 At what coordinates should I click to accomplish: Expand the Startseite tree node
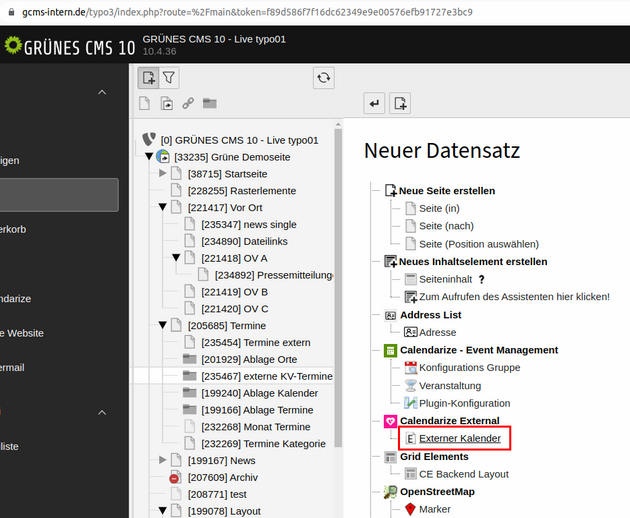coord(163,173)
